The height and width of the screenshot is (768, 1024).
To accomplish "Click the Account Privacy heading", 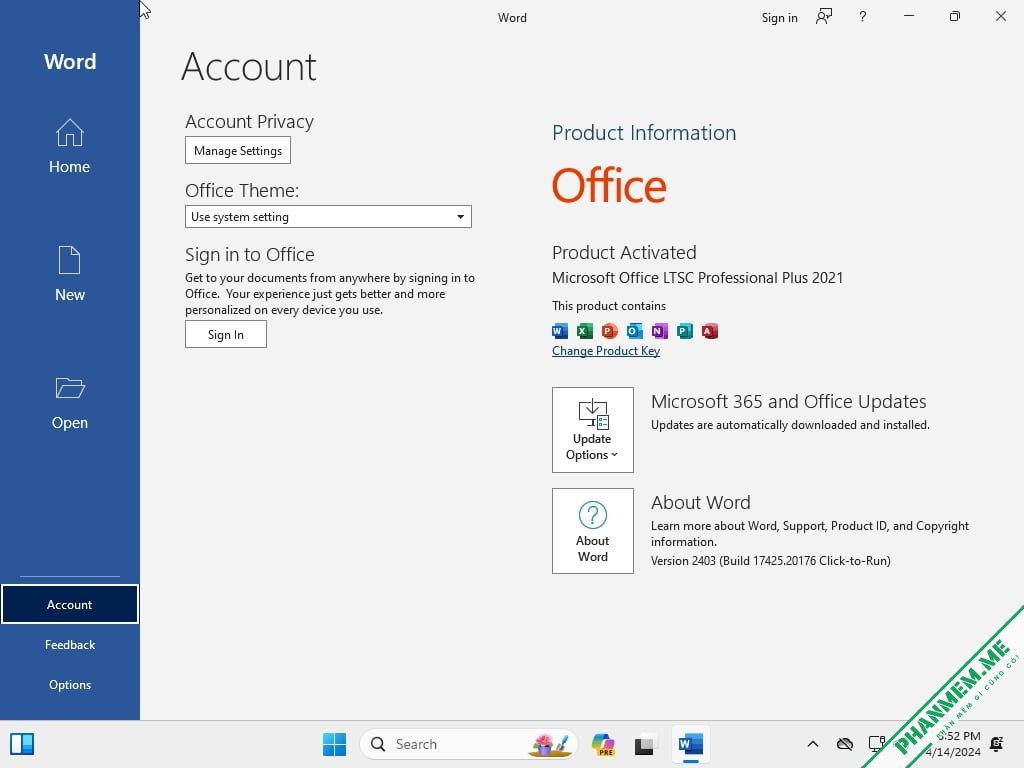I will pos(249,121).
